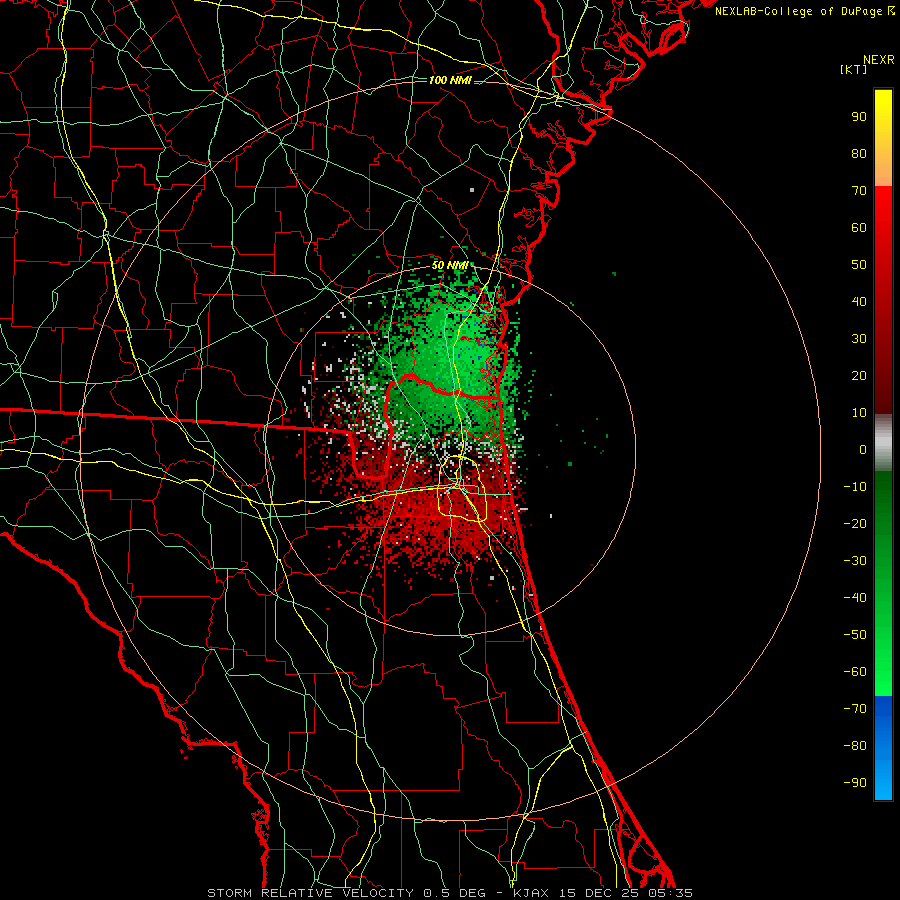The image size is (900, 900).
Task: Click the -60 value on the velocity scale
Action: (x=855, y=672)
